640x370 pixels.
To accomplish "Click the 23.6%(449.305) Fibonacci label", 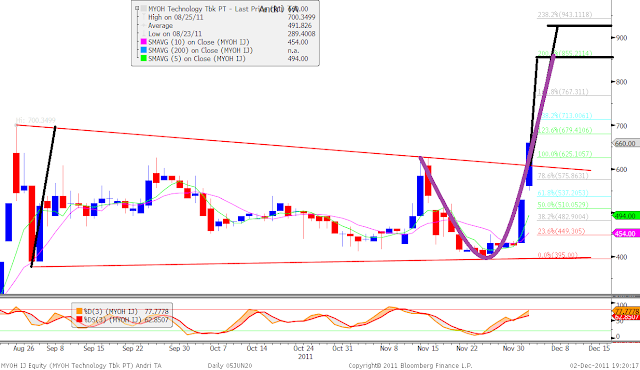I will [x=561, y=231].
